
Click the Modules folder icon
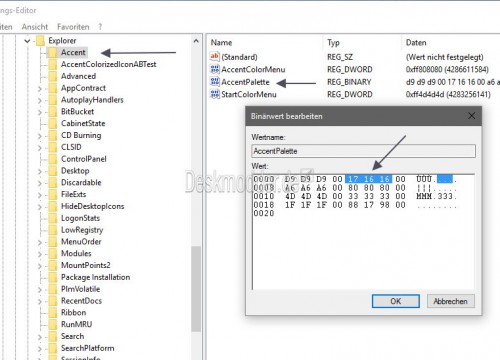(x=52, y=253)
